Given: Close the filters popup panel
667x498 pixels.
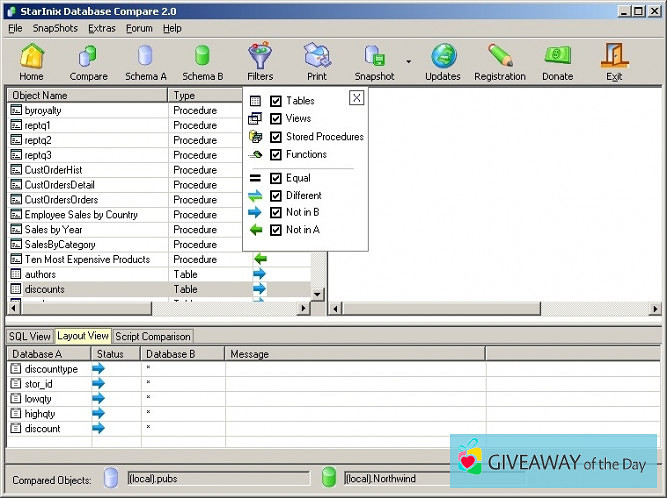Looking at the screenshot, I should click(356, 98).
